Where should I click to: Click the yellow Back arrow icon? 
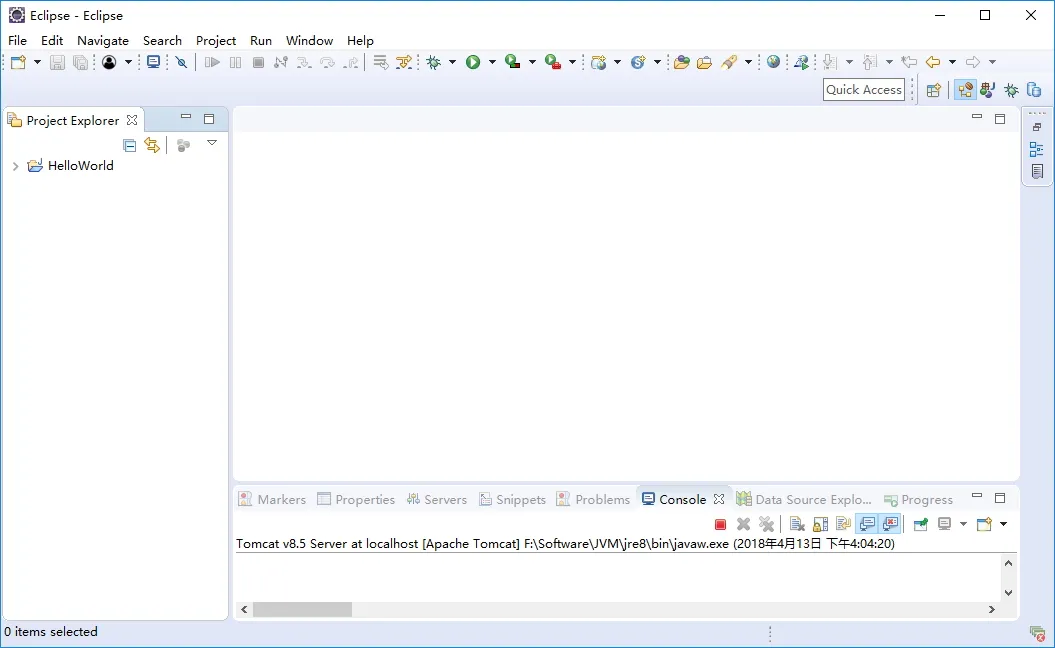pyautogui.click(x=933, y=62)
